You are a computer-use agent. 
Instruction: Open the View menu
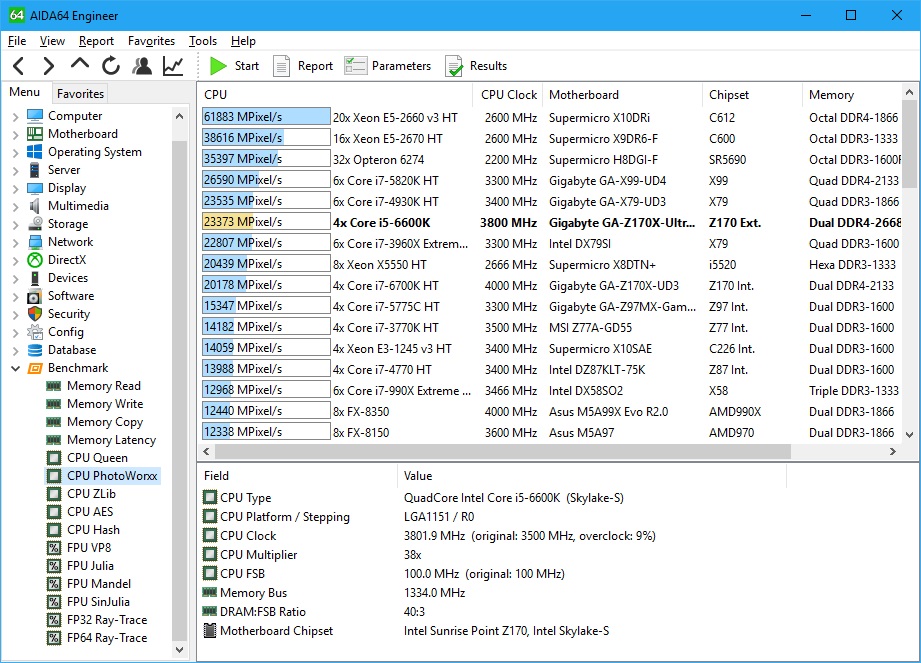coord(52,41)
